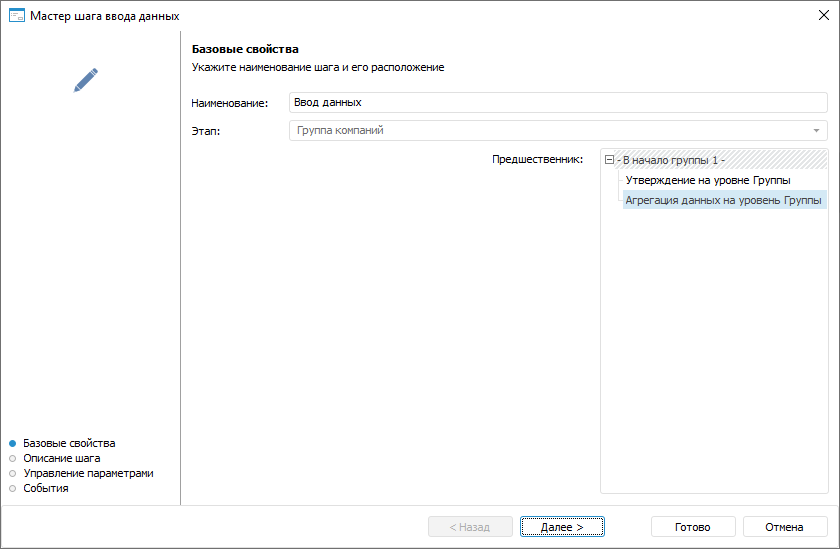
Task: Close the data entry step wizard window
Action: pos(822,16)
